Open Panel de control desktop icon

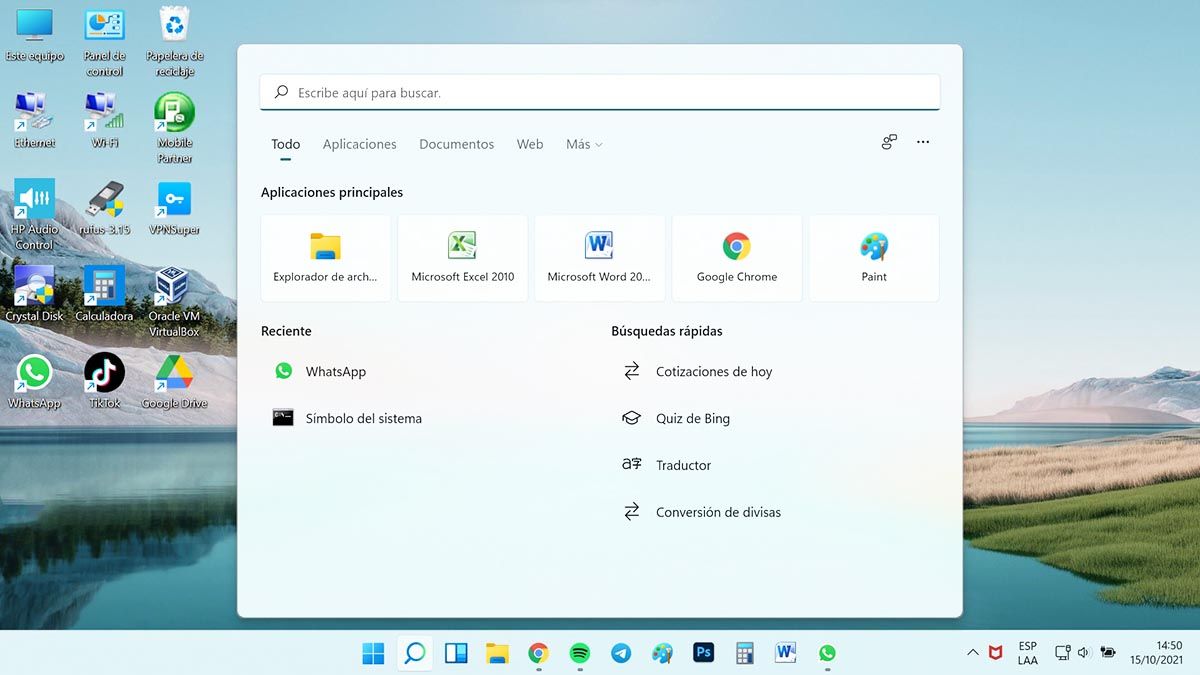(104, 42)
